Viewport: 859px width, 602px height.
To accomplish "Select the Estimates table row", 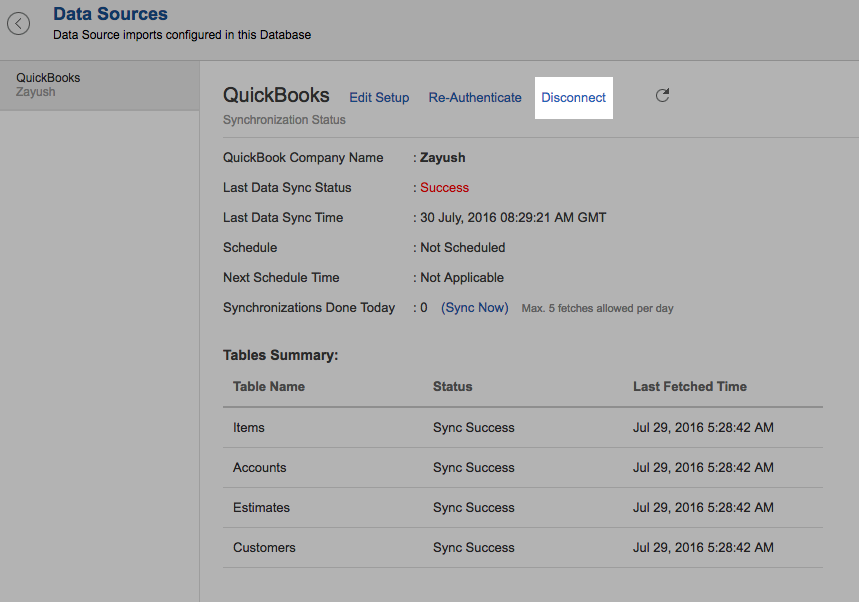I will click(x=261, y=508).
